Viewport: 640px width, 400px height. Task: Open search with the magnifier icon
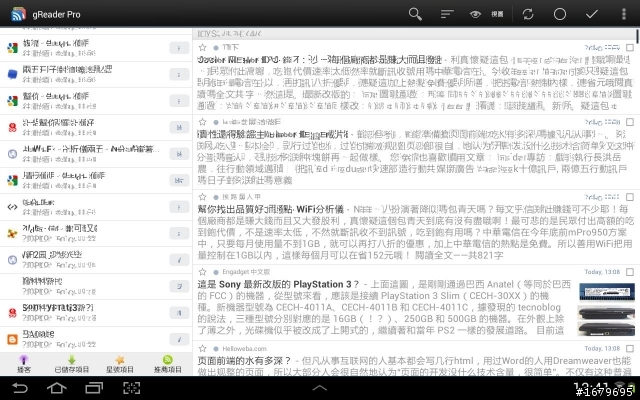415,14
